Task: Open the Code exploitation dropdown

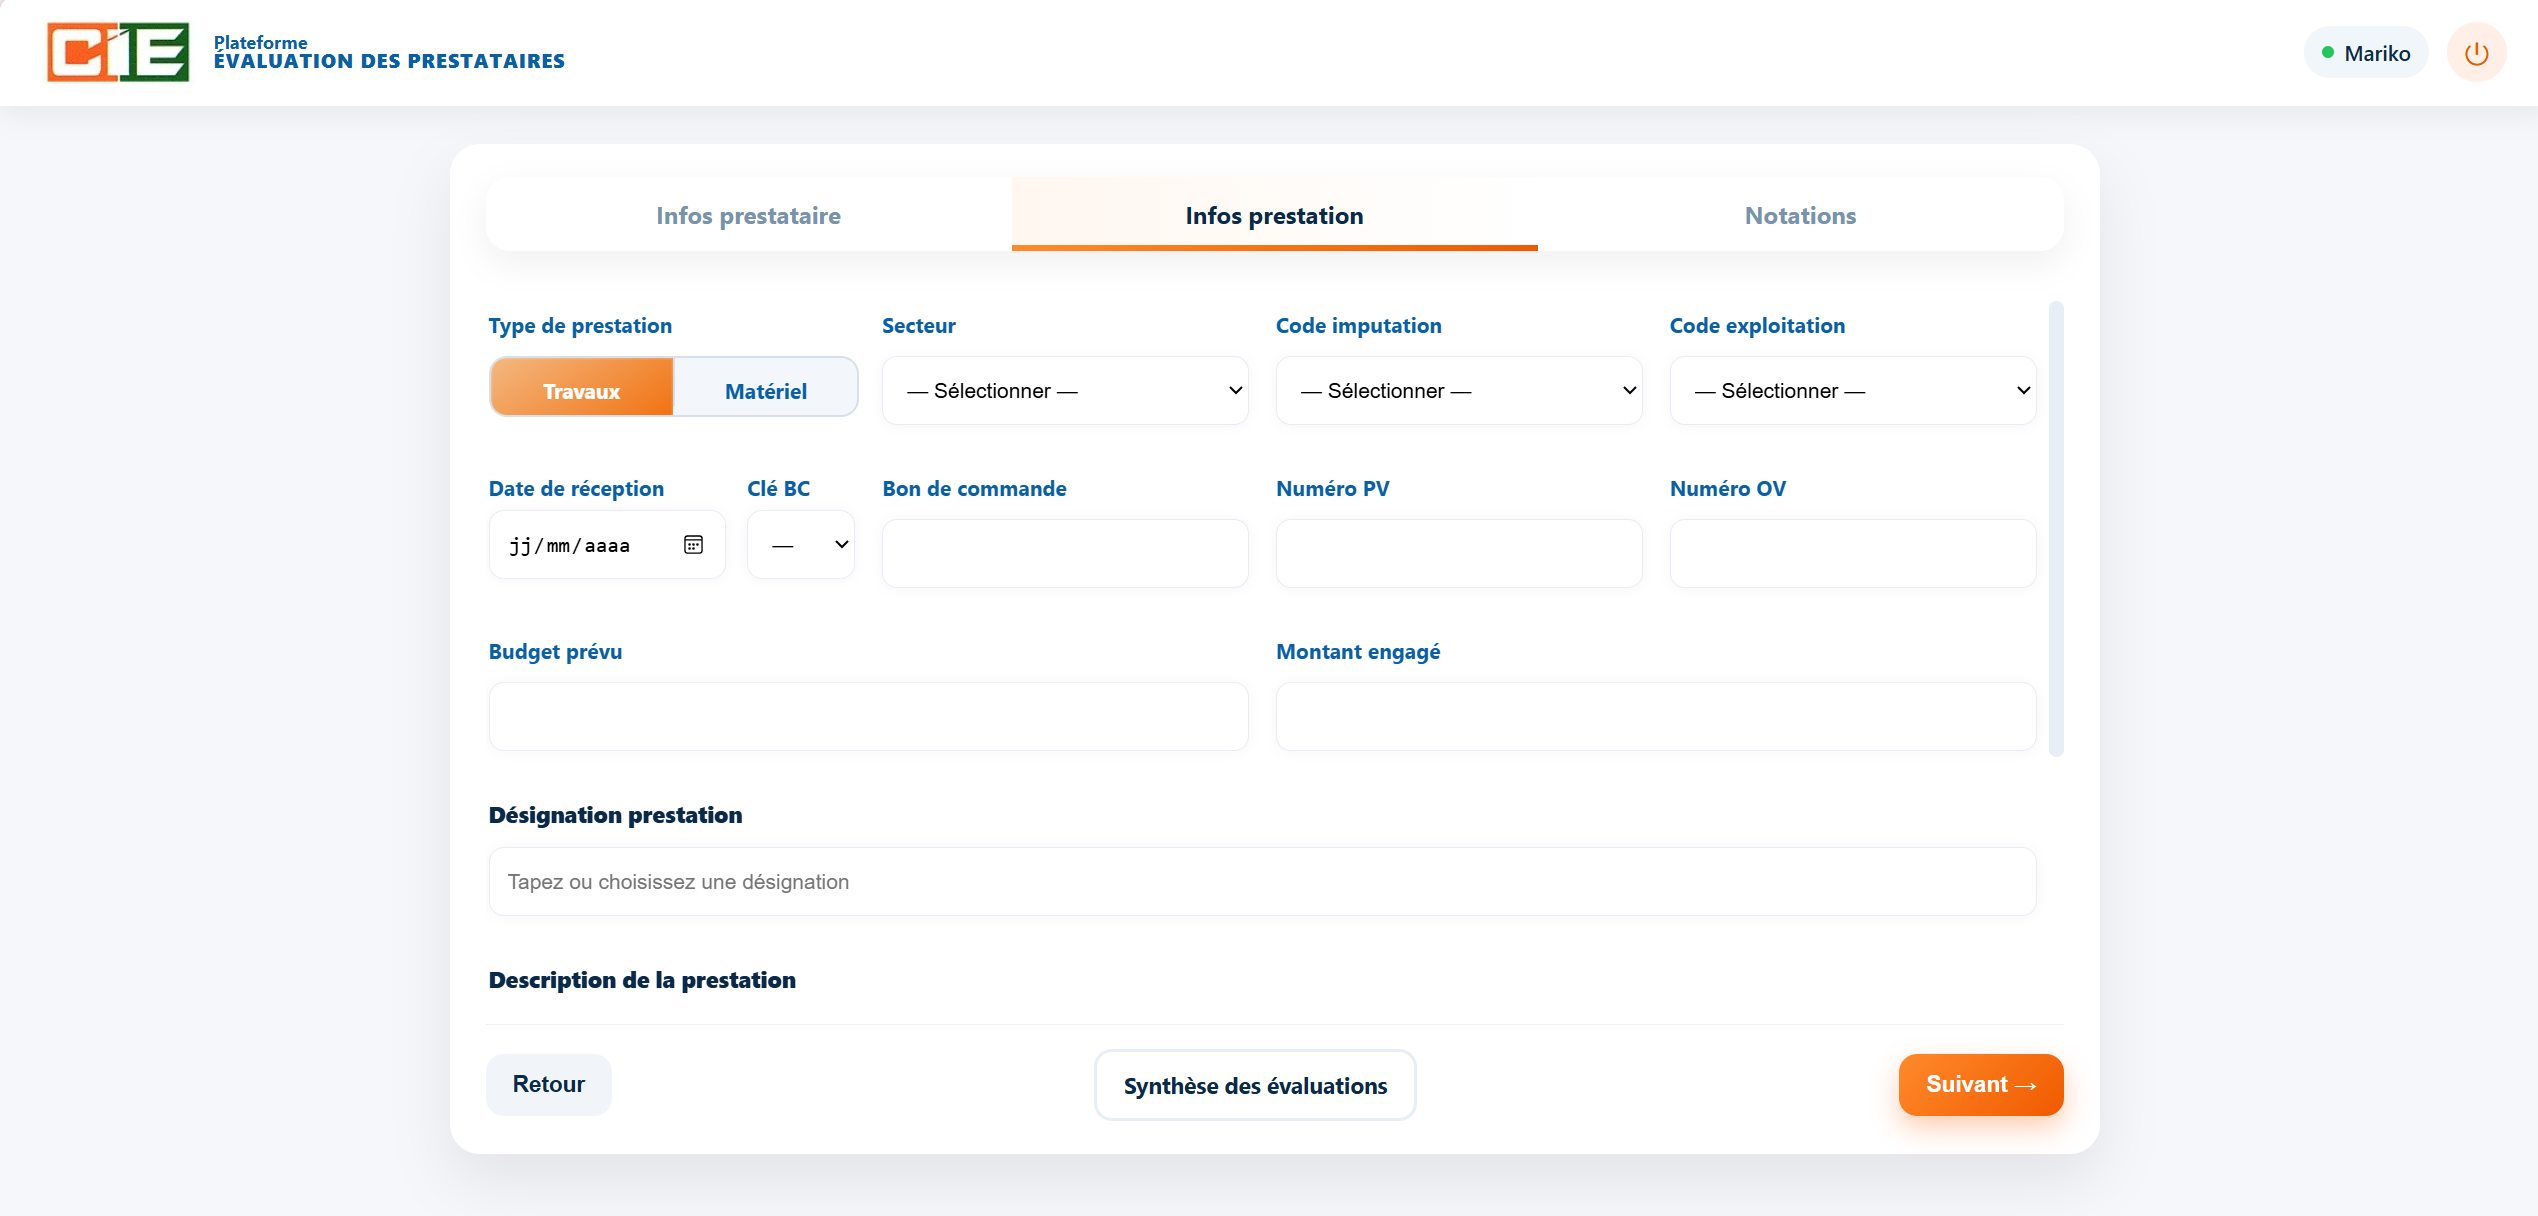Action: click(x=1851, y=390)
